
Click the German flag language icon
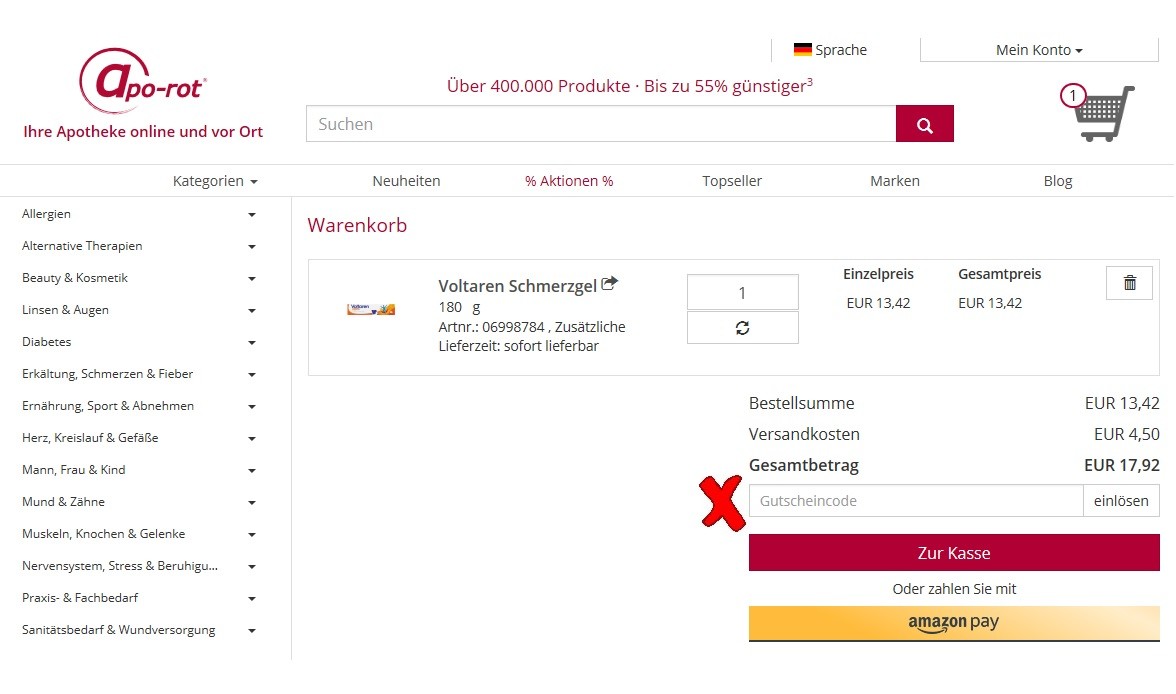802,50
